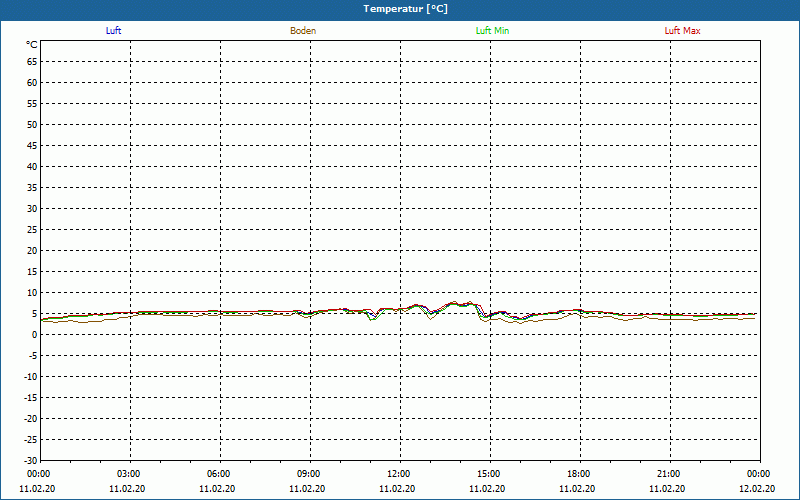This screenshot has width=800, height=500.
Task: Click the 15:00 time axis label
Action: click(489, 474)
